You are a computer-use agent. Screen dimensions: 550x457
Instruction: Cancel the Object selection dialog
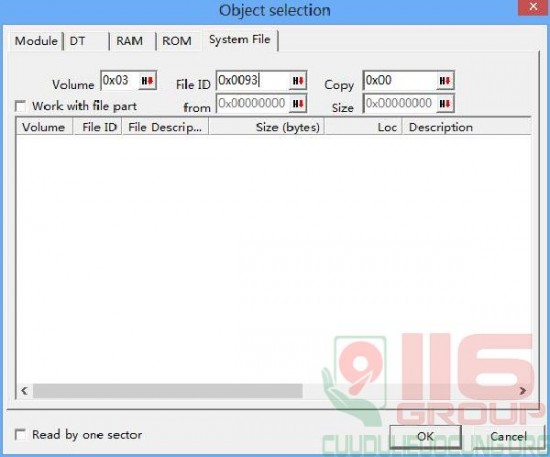[x=509, y=436]
